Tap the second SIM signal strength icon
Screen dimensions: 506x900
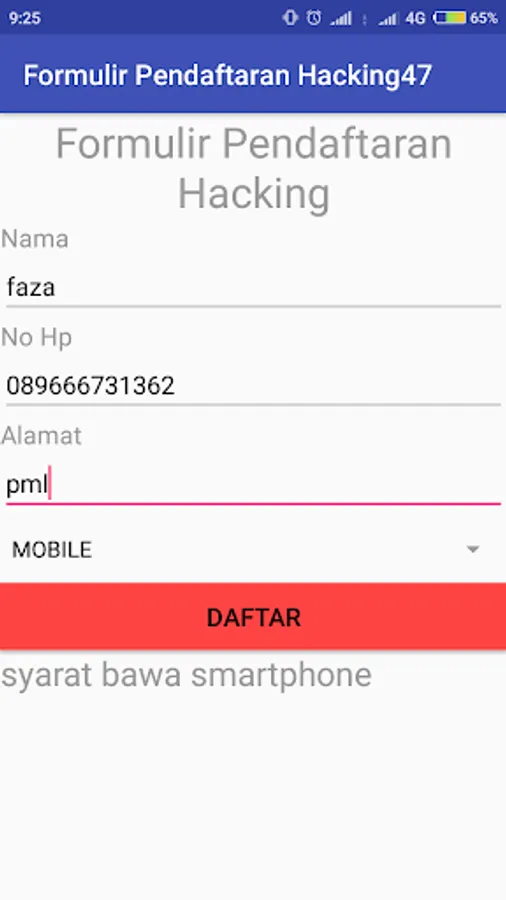(388, 19)
